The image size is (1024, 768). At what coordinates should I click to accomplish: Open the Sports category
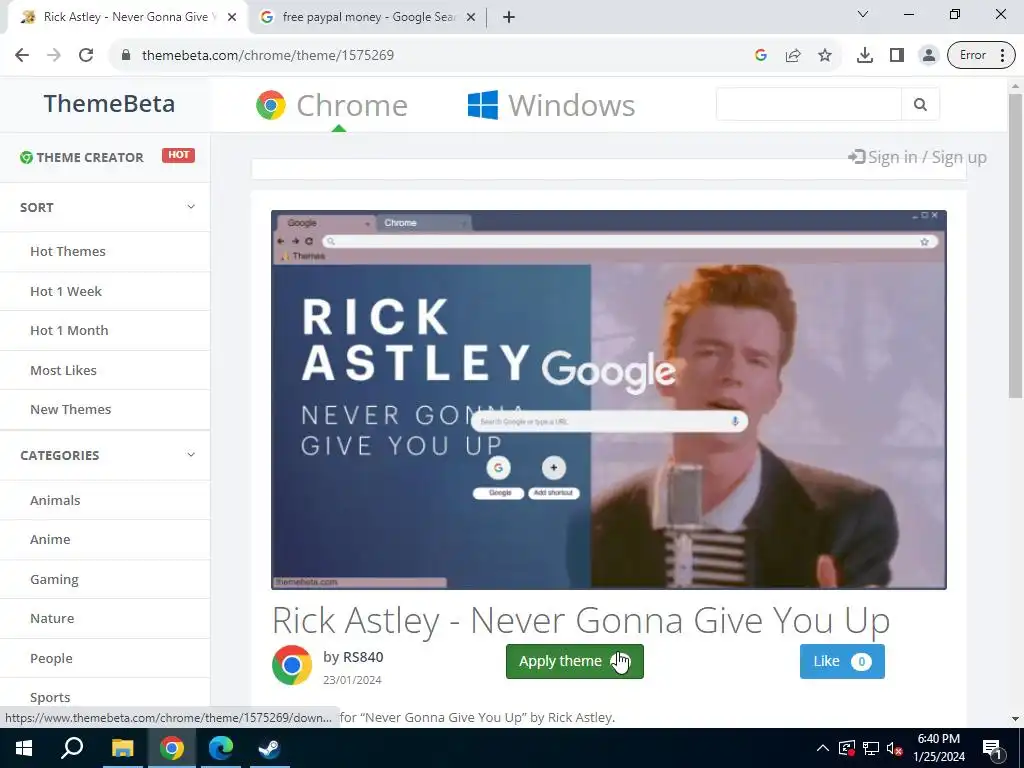pos(50,697)
